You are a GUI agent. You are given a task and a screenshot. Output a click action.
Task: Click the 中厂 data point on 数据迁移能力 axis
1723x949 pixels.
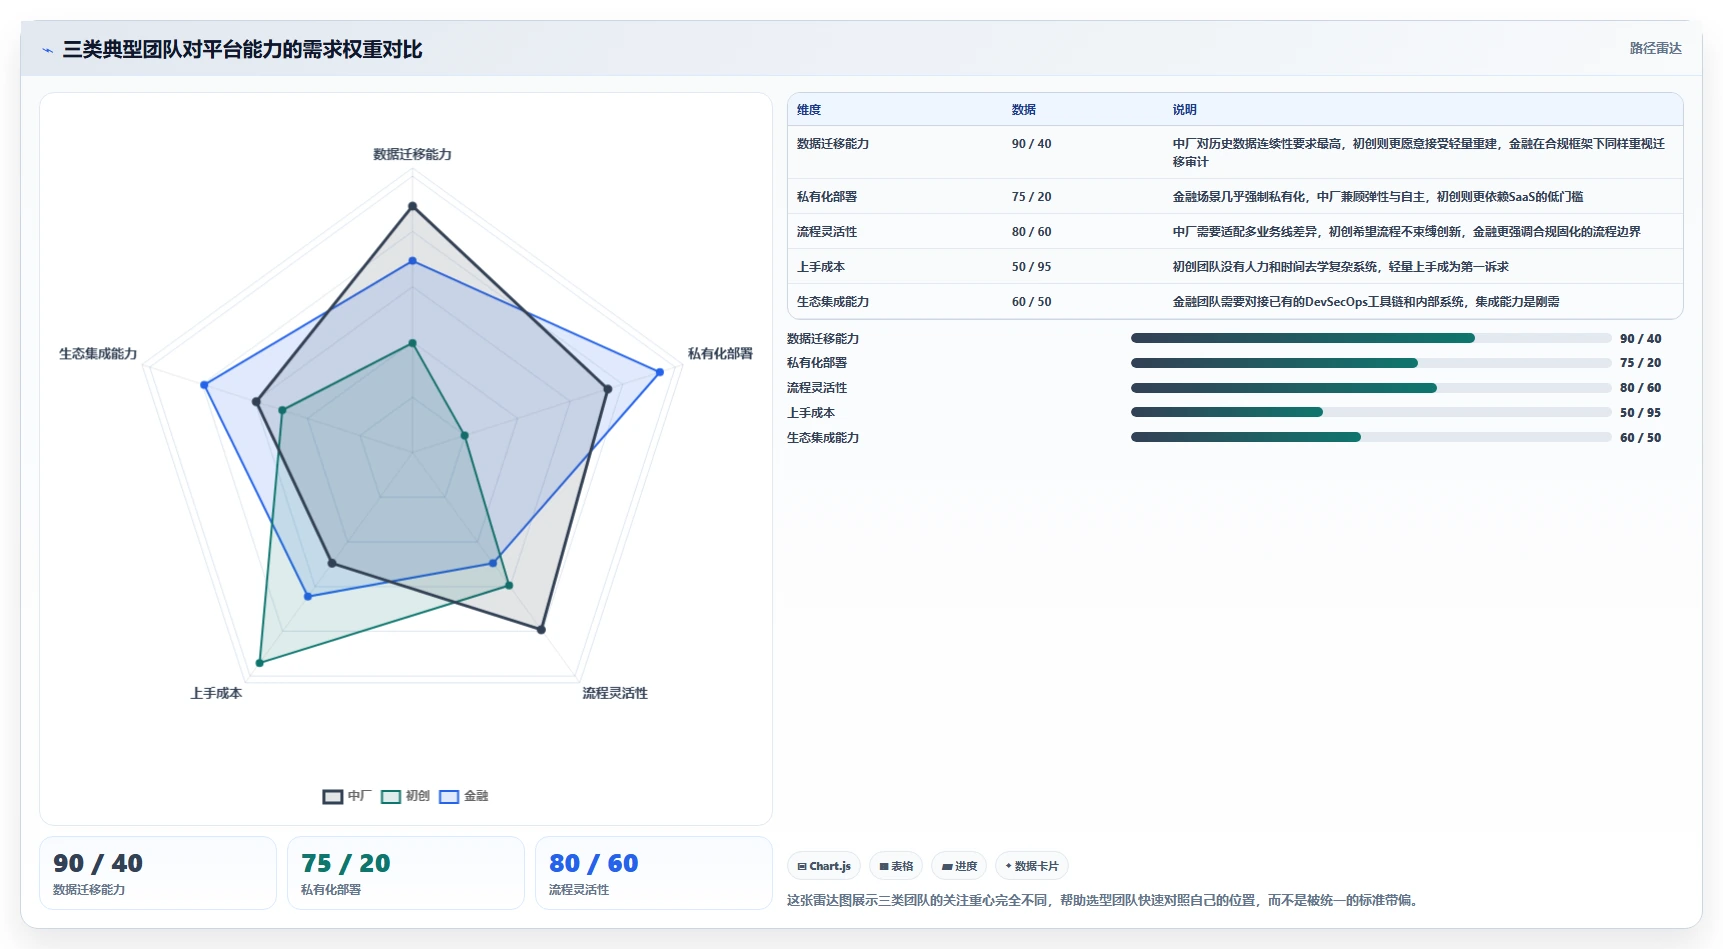[412, 207]
